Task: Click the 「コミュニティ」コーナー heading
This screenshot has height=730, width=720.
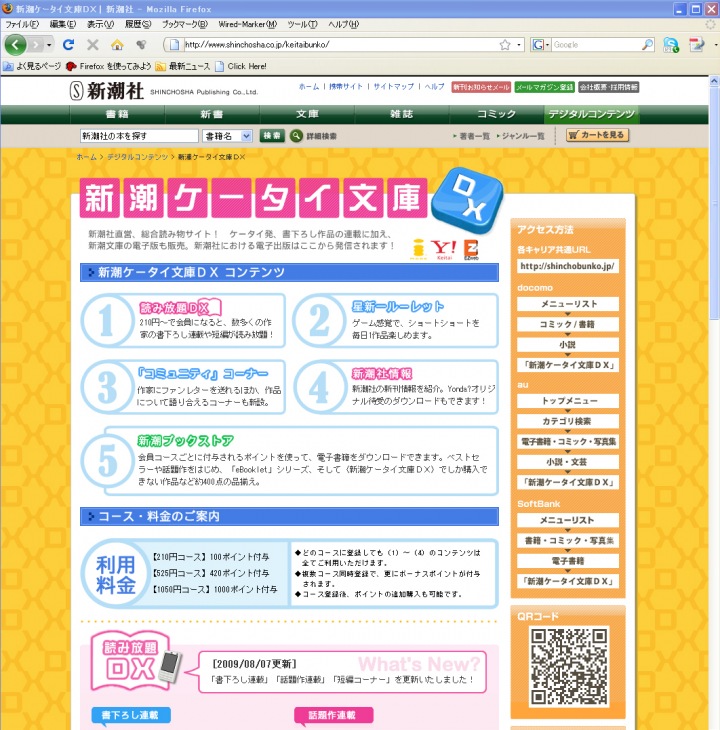Action: 203,373
